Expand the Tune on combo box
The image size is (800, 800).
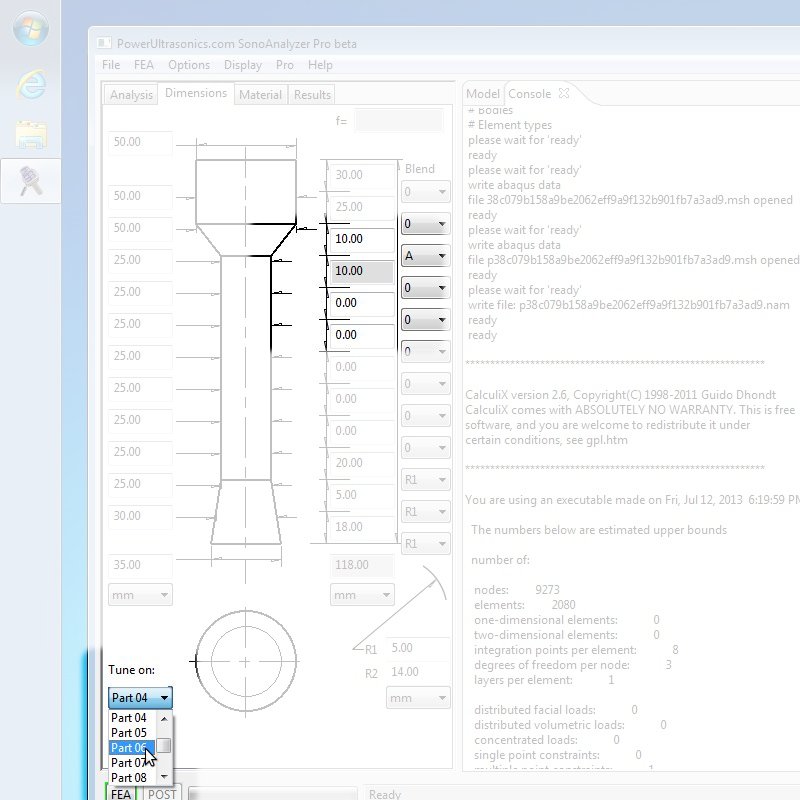pos(140,697)
